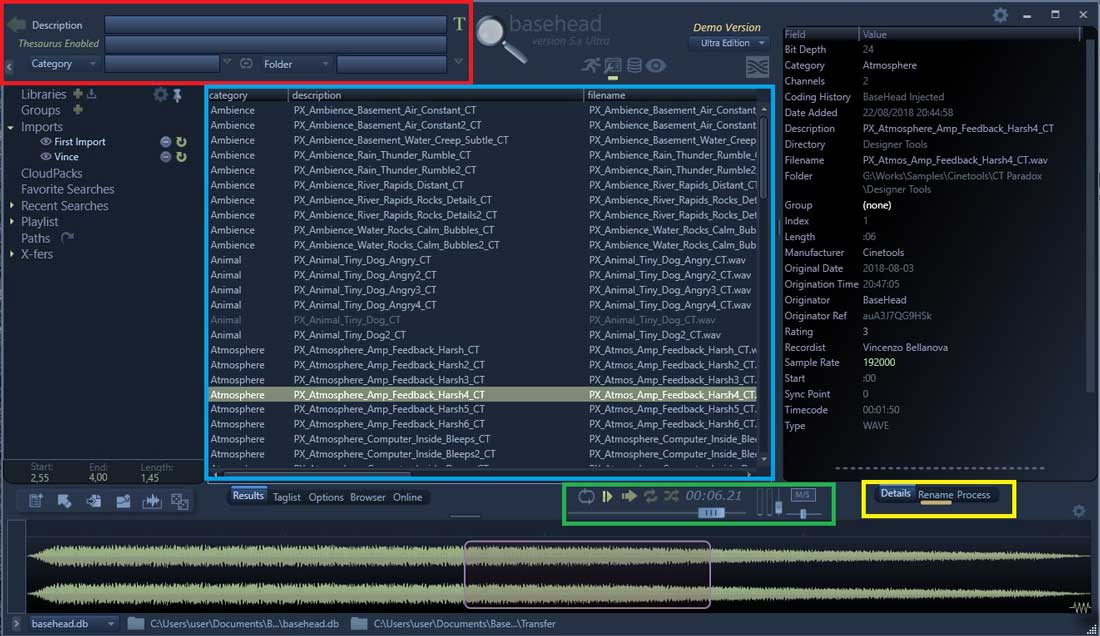
Task: Open the Options tab
Action: pos(326,497)
